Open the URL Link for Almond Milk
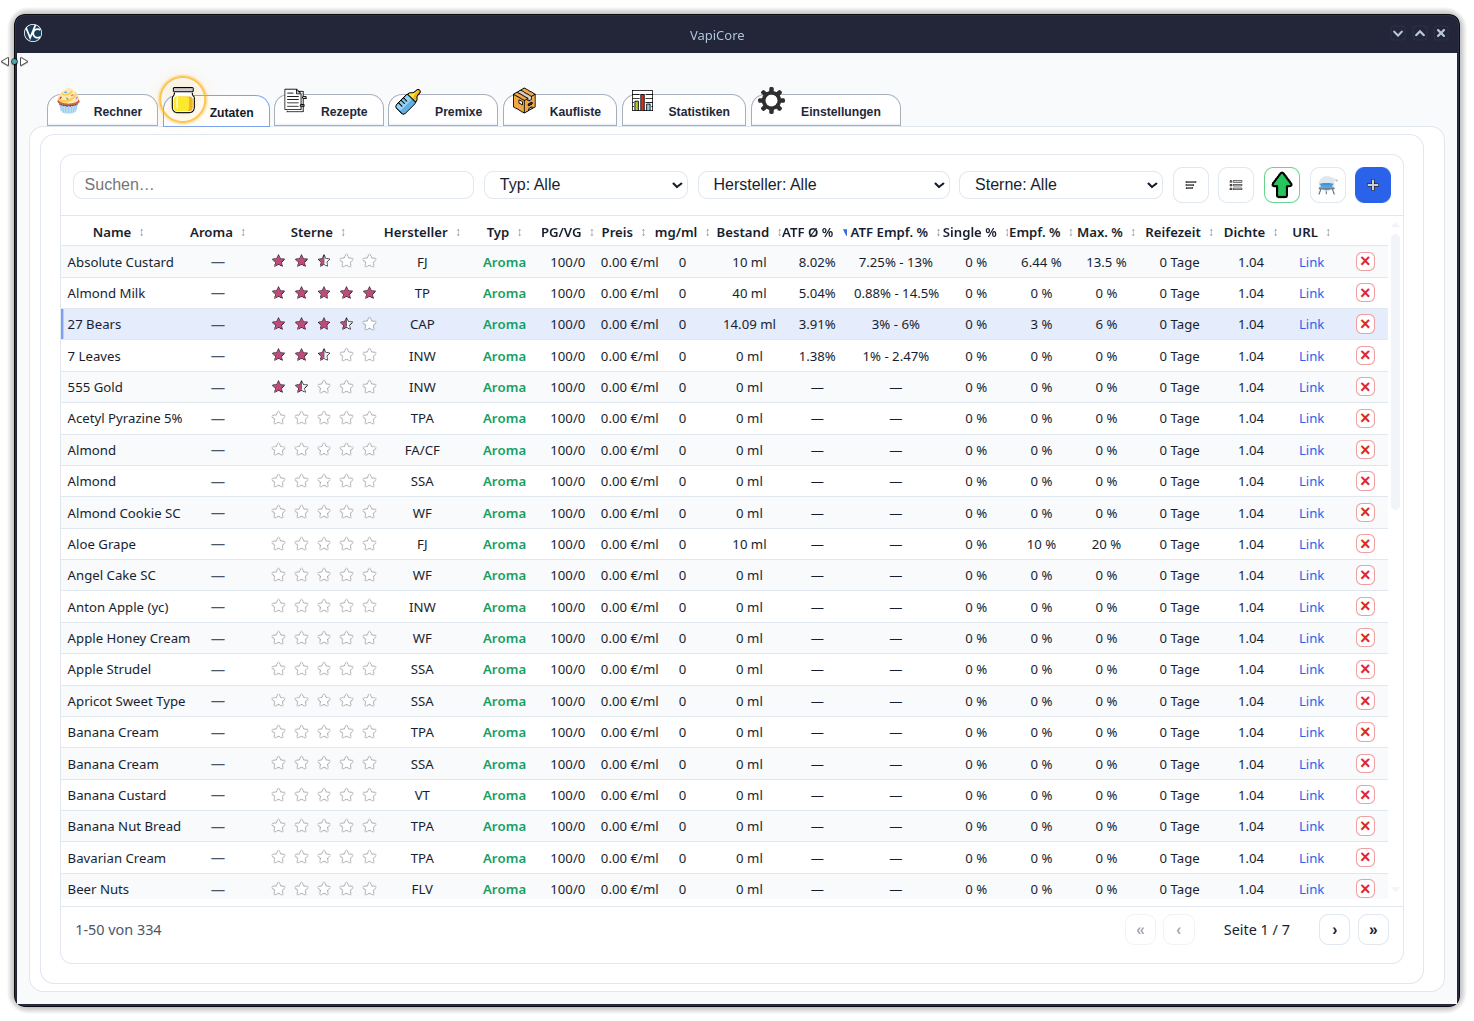This screenshot has width=1474, height=1021. click(x=1311, y=294)
